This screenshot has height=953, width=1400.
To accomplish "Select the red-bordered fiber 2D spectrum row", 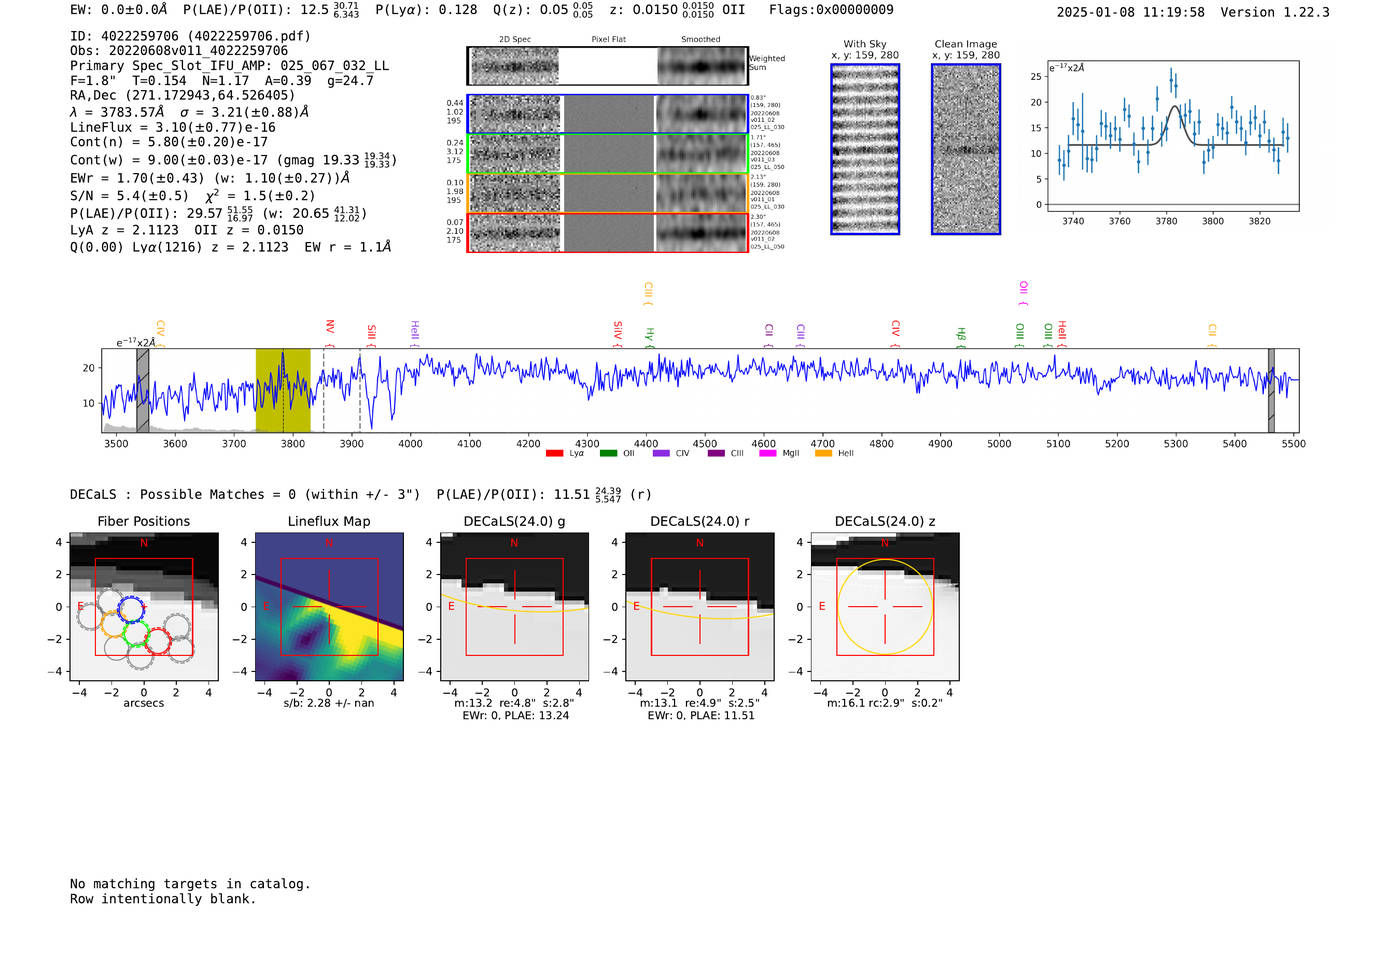I will pos(608,233).
